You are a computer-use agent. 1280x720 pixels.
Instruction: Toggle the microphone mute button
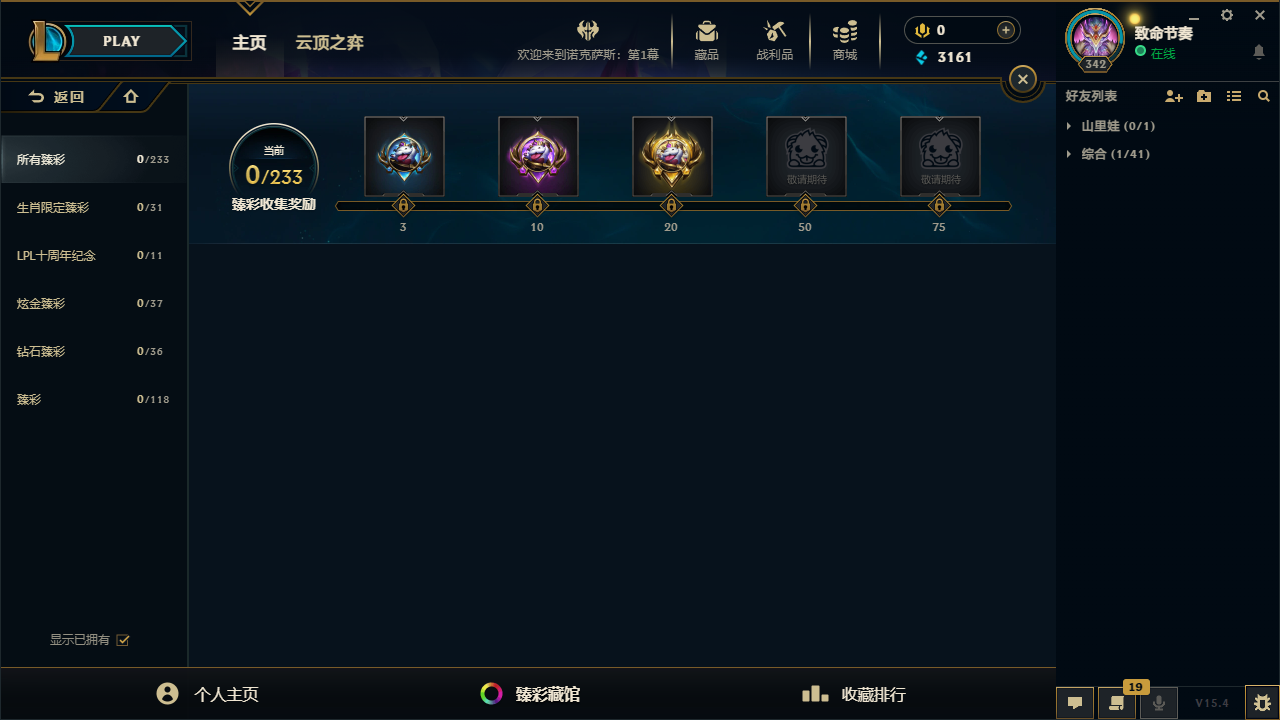point(1159,703)
